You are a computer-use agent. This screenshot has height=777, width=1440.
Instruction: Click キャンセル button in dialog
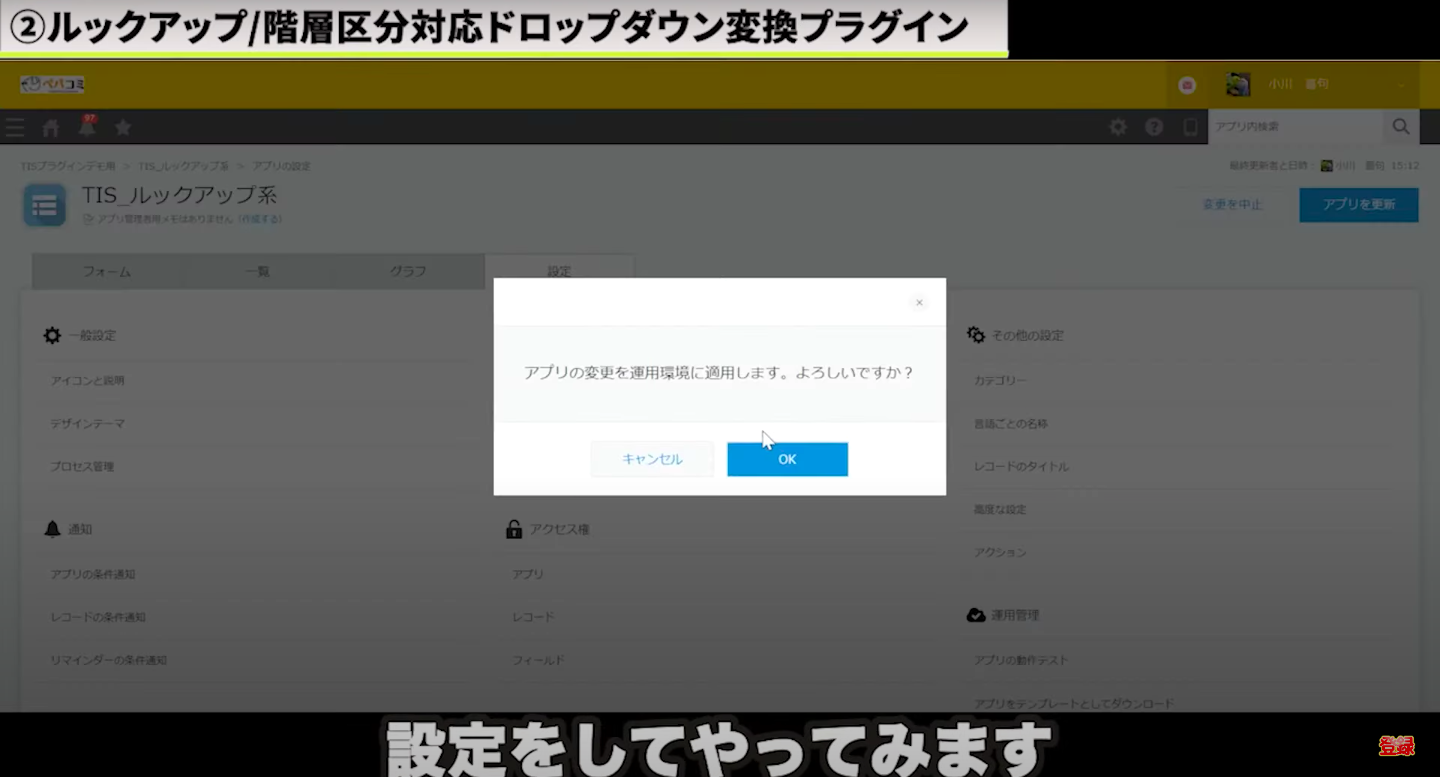[652, 459]
